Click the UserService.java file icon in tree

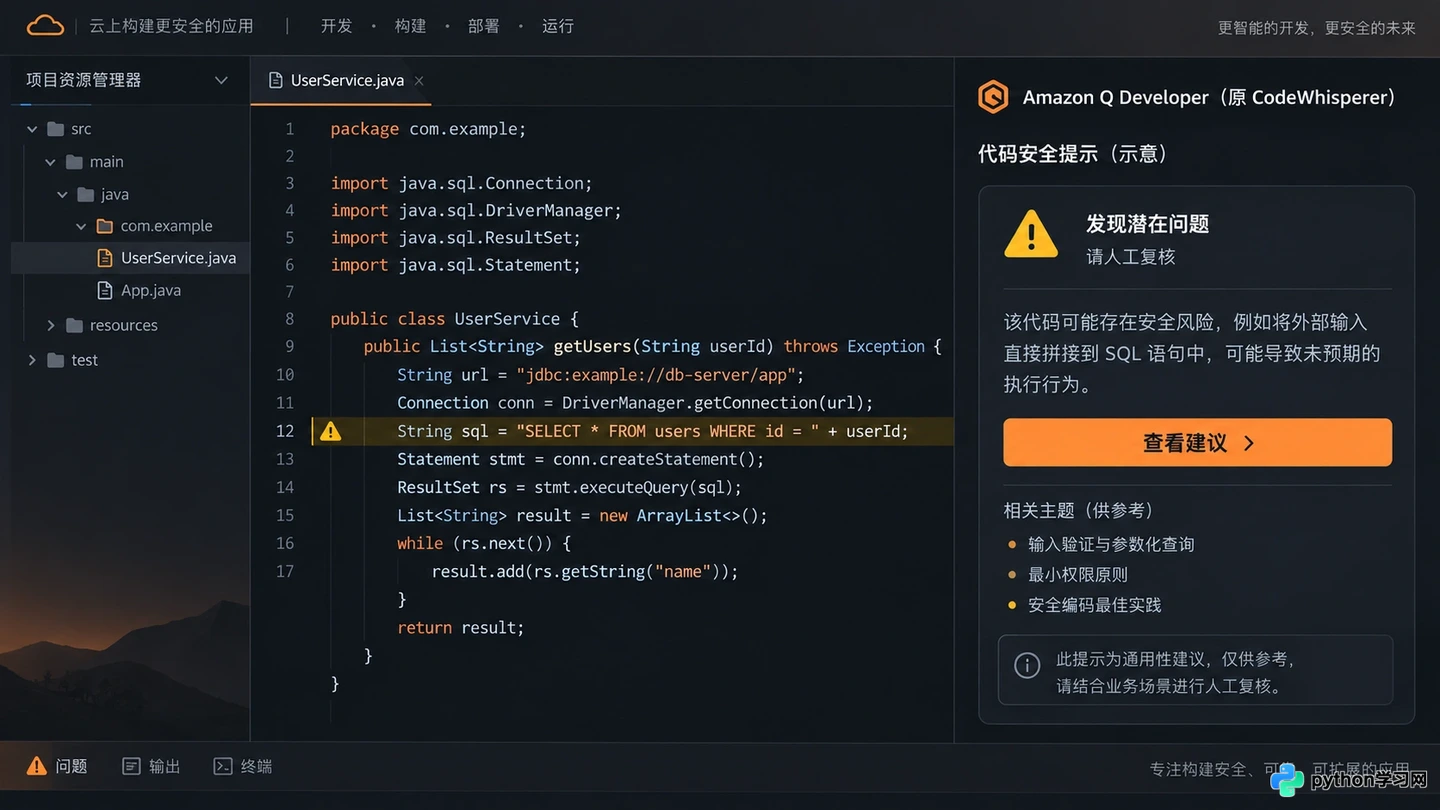[104, 258]
